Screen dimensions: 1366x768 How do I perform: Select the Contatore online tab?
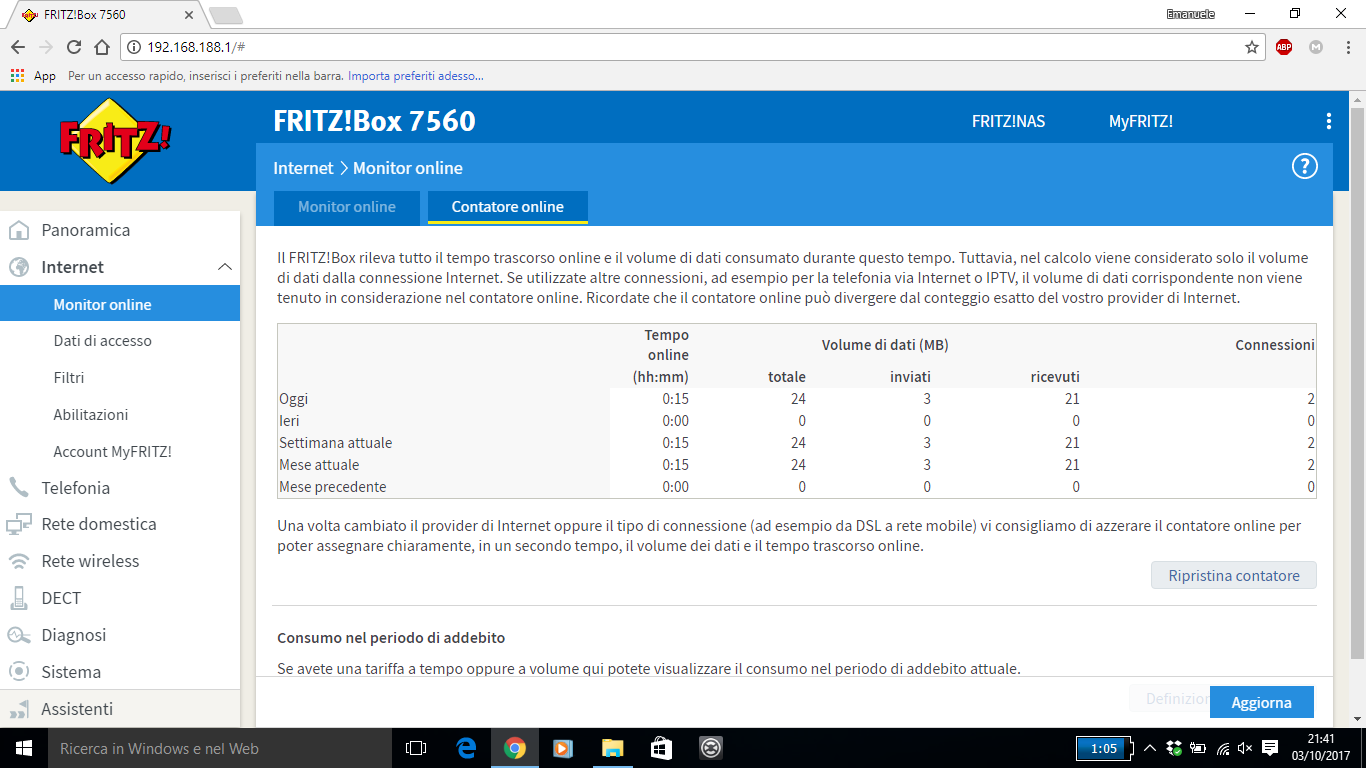click(508, 207)
